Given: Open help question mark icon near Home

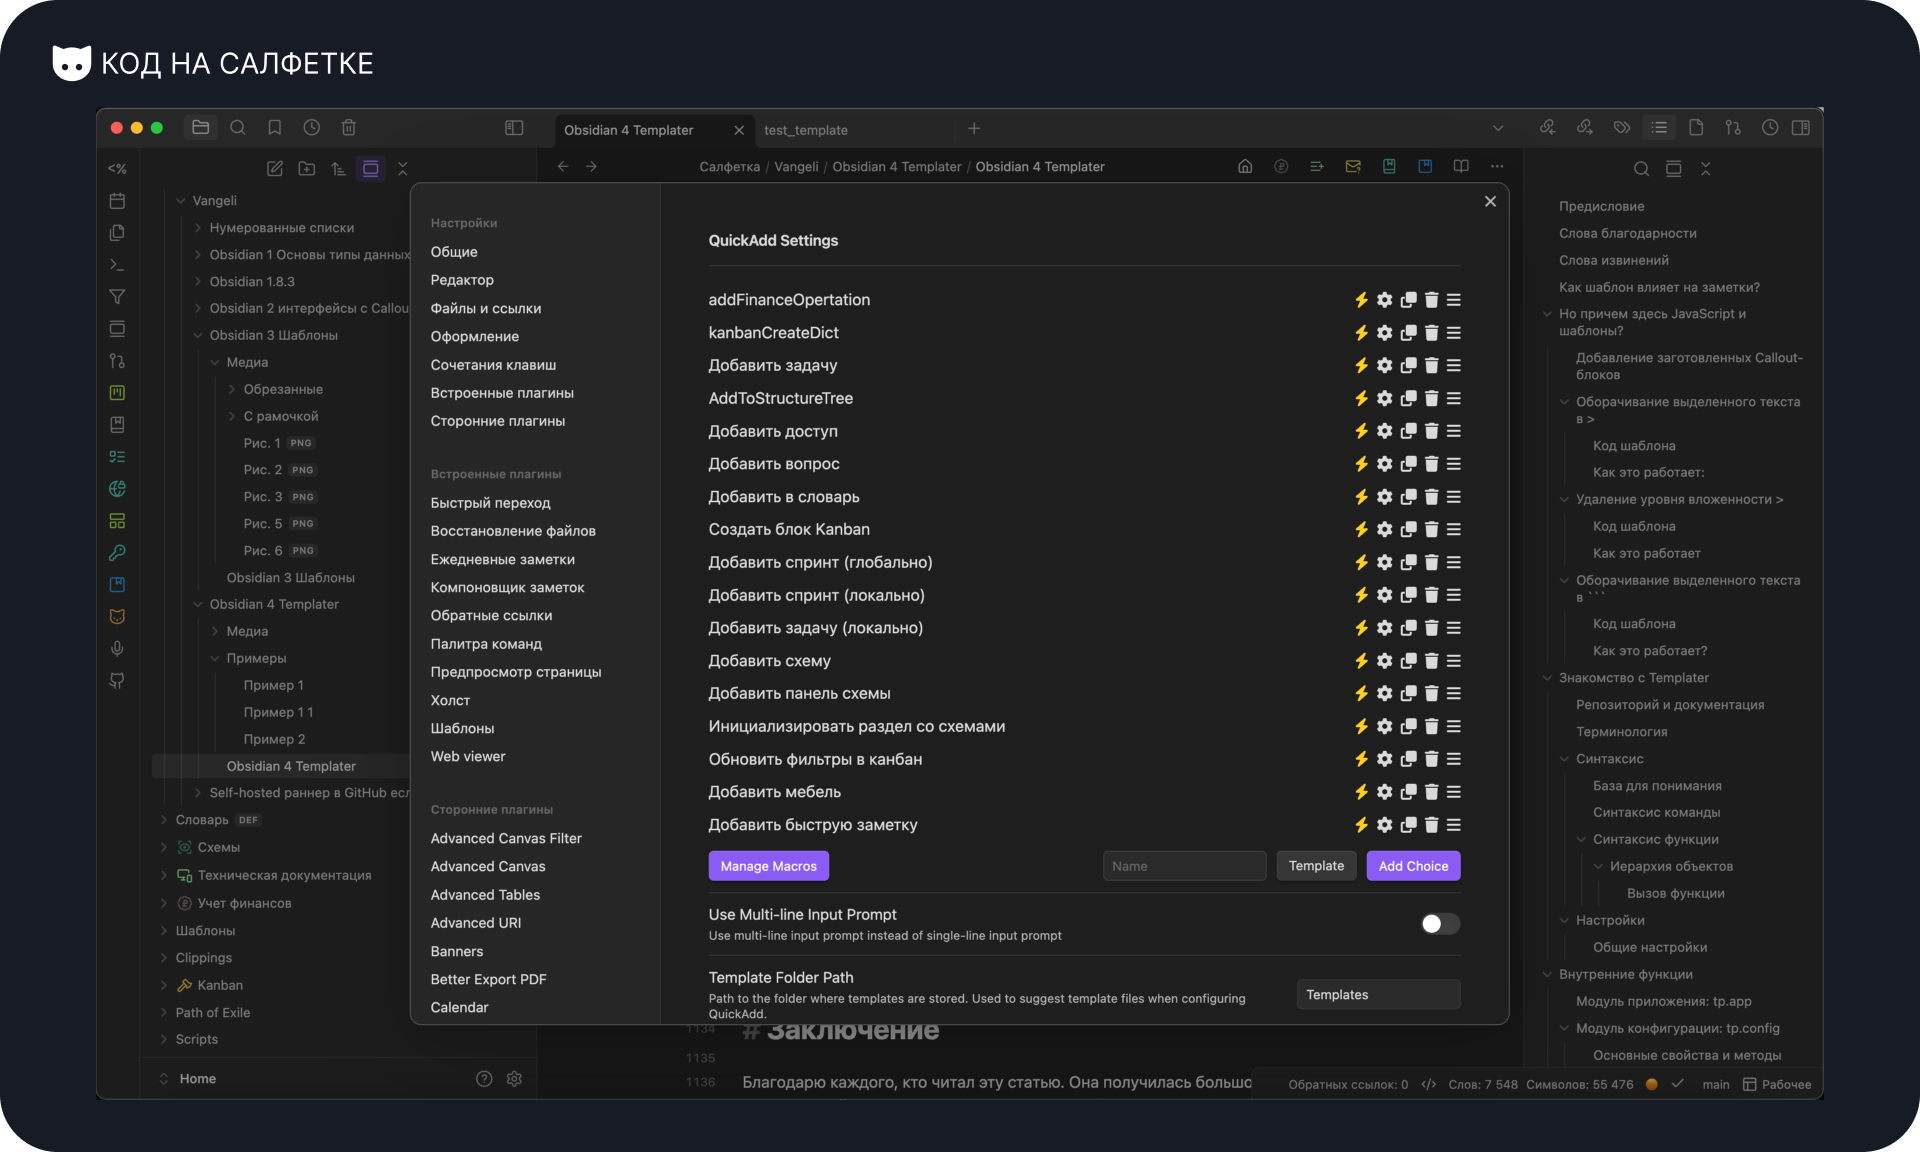Looking at the screenshot, I should (x=484, y=1079).
